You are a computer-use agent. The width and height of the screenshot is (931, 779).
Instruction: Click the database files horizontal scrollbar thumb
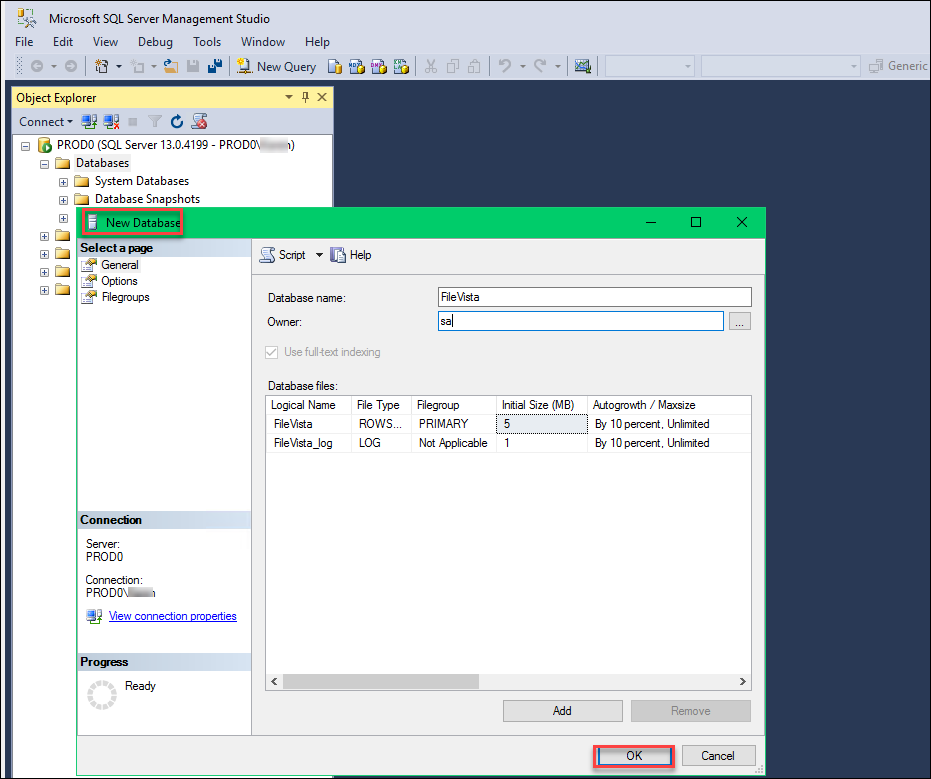(381, 682)
